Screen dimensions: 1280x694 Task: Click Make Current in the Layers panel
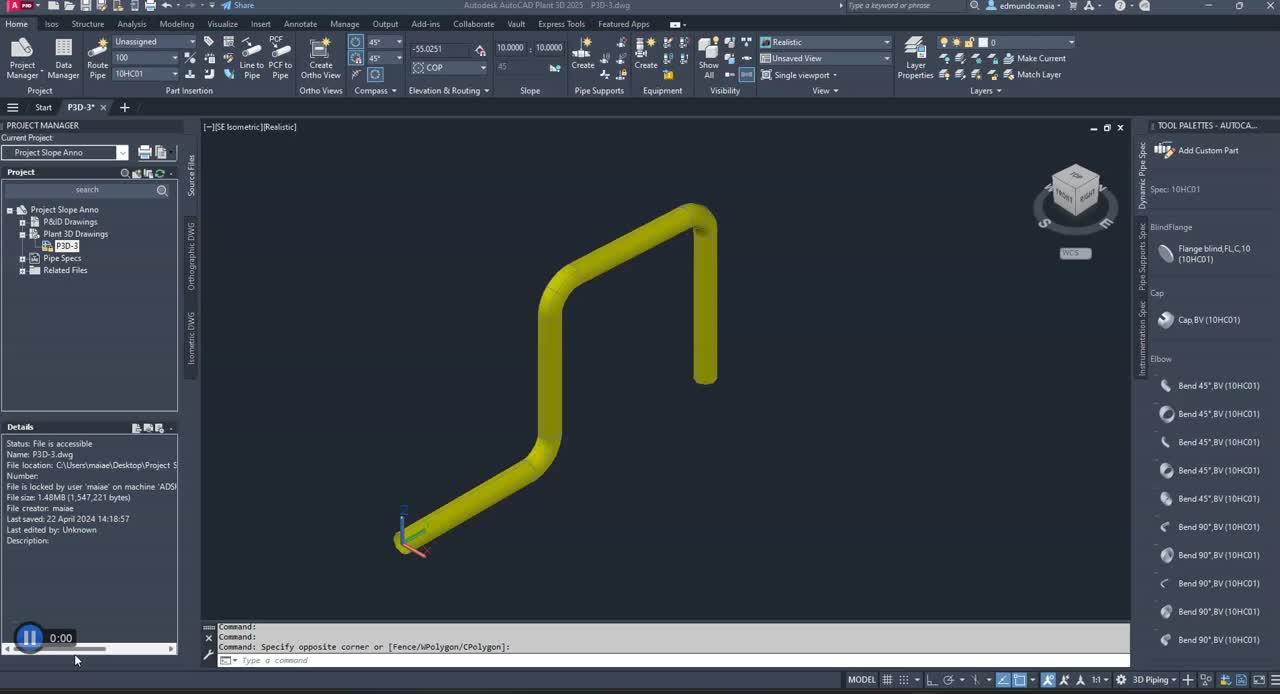point(1040,58)
